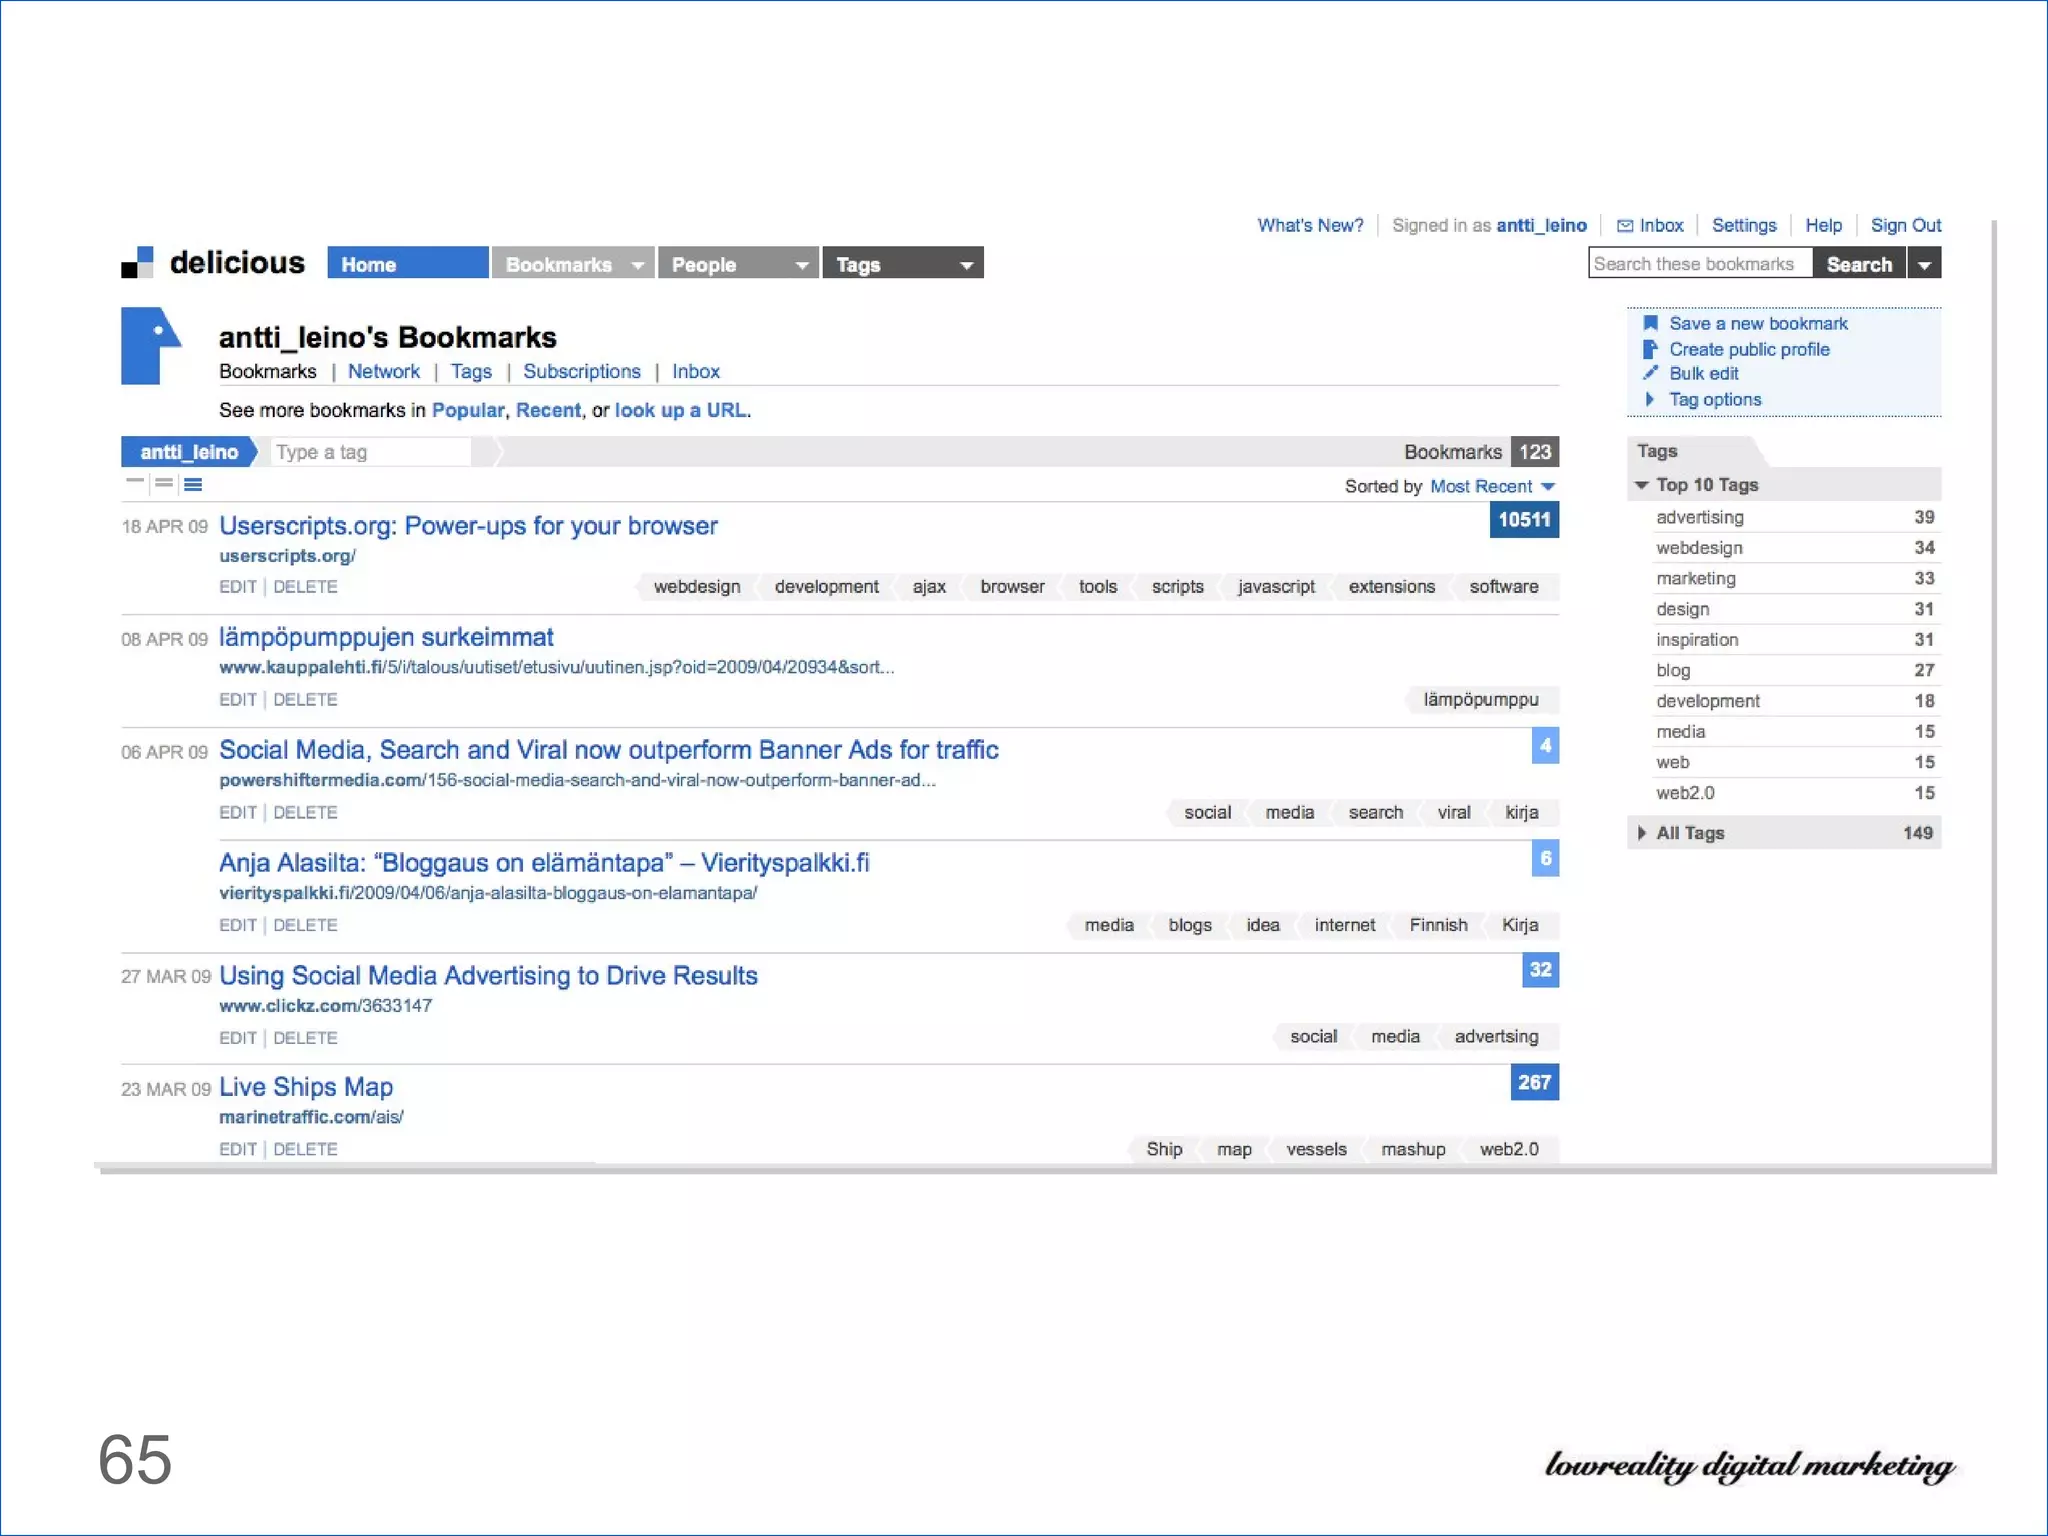The image size is (2048, 1536).
Task: Click the delicious logo icon
Action: pos(137,263)
